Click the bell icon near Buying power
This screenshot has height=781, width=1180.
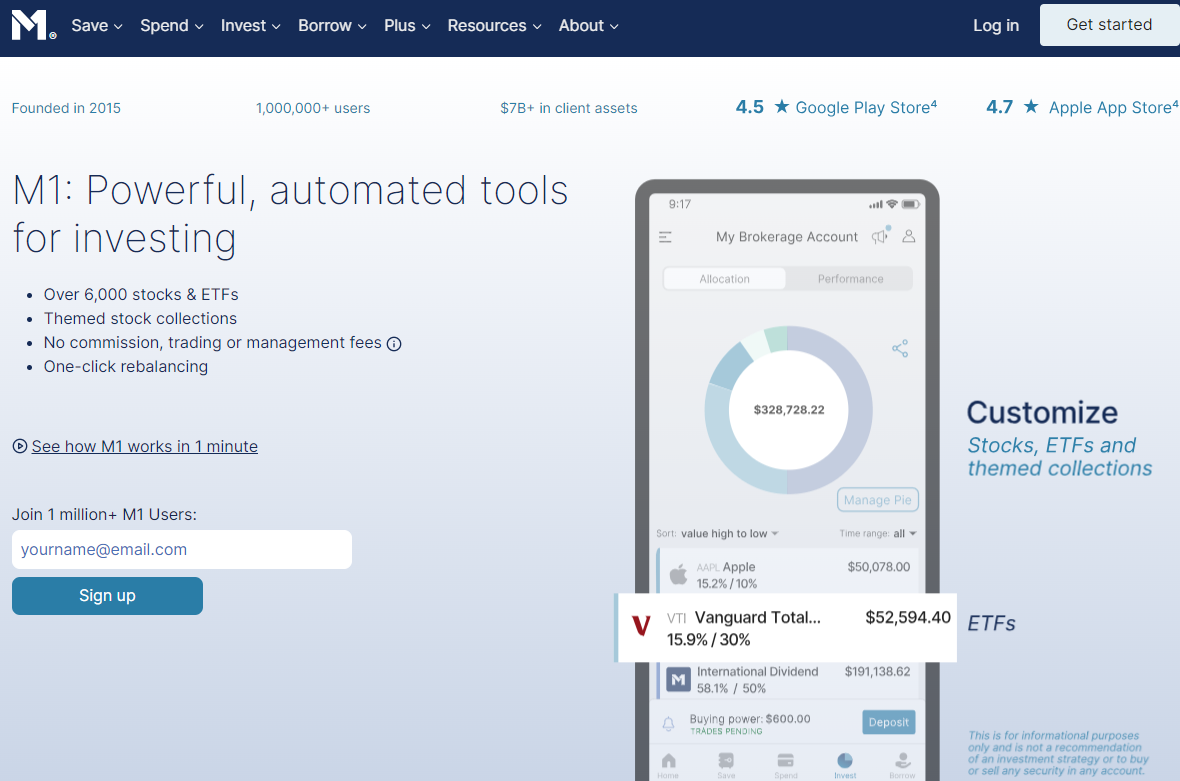coord(669,724)
